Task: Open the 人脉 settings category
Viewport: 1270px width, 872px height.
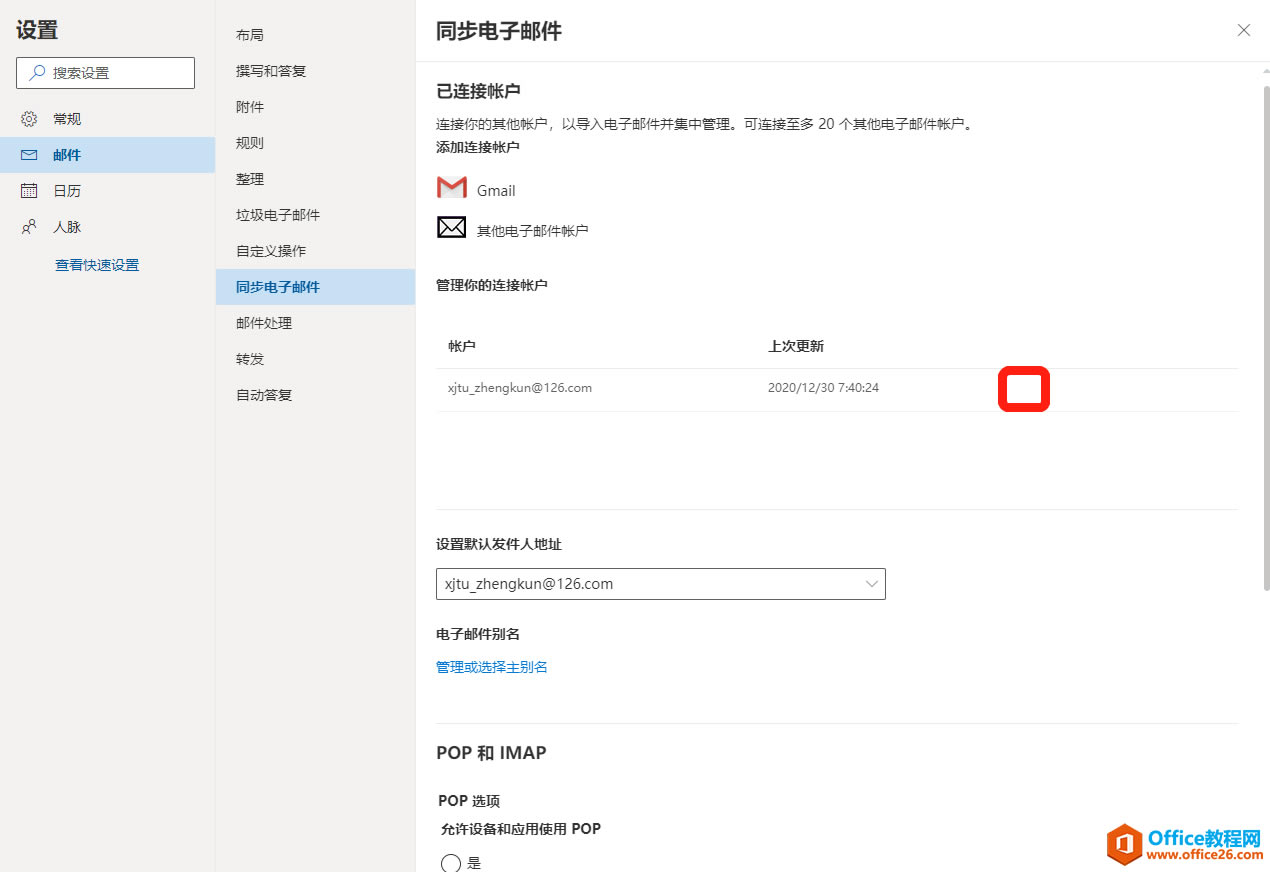Action: [x=107, y=227]
